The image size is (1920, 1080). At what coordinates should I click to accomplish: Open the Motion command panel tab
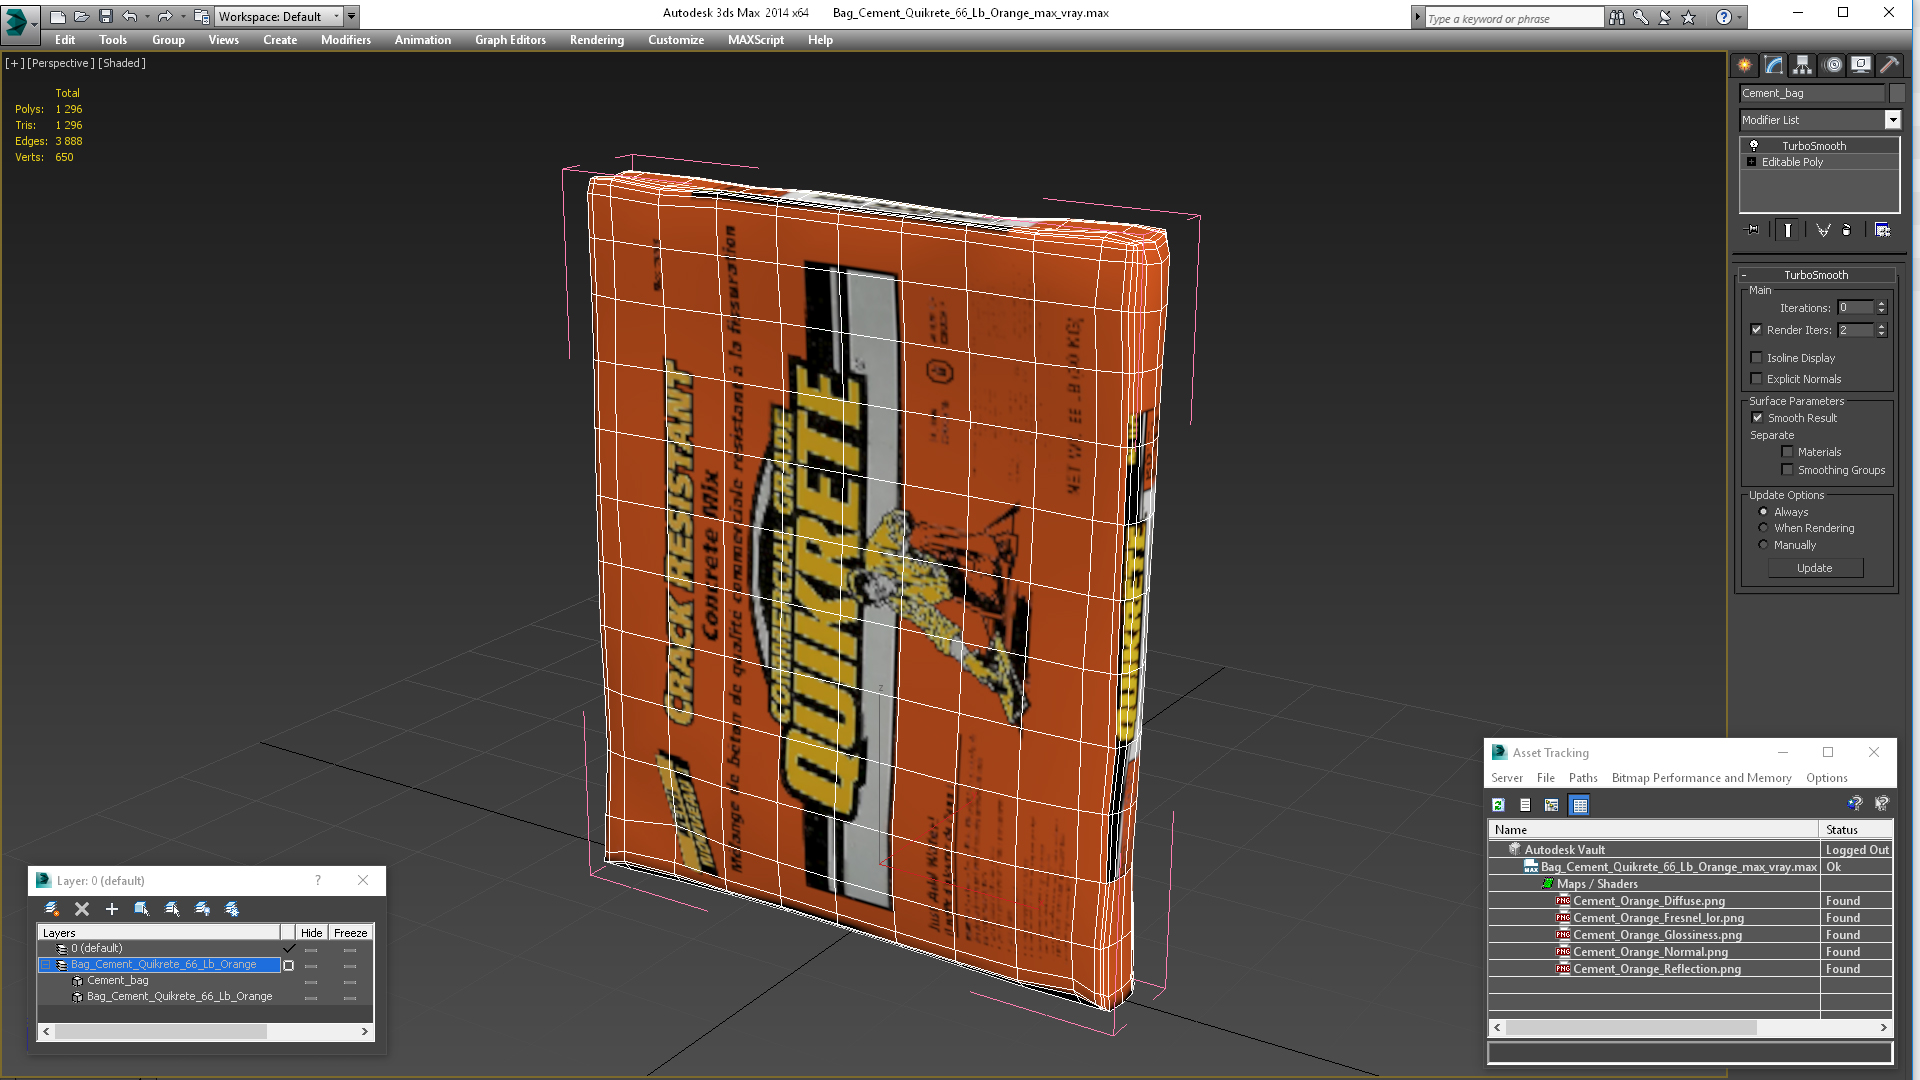pyautogui.click(x=1832, y=65)
